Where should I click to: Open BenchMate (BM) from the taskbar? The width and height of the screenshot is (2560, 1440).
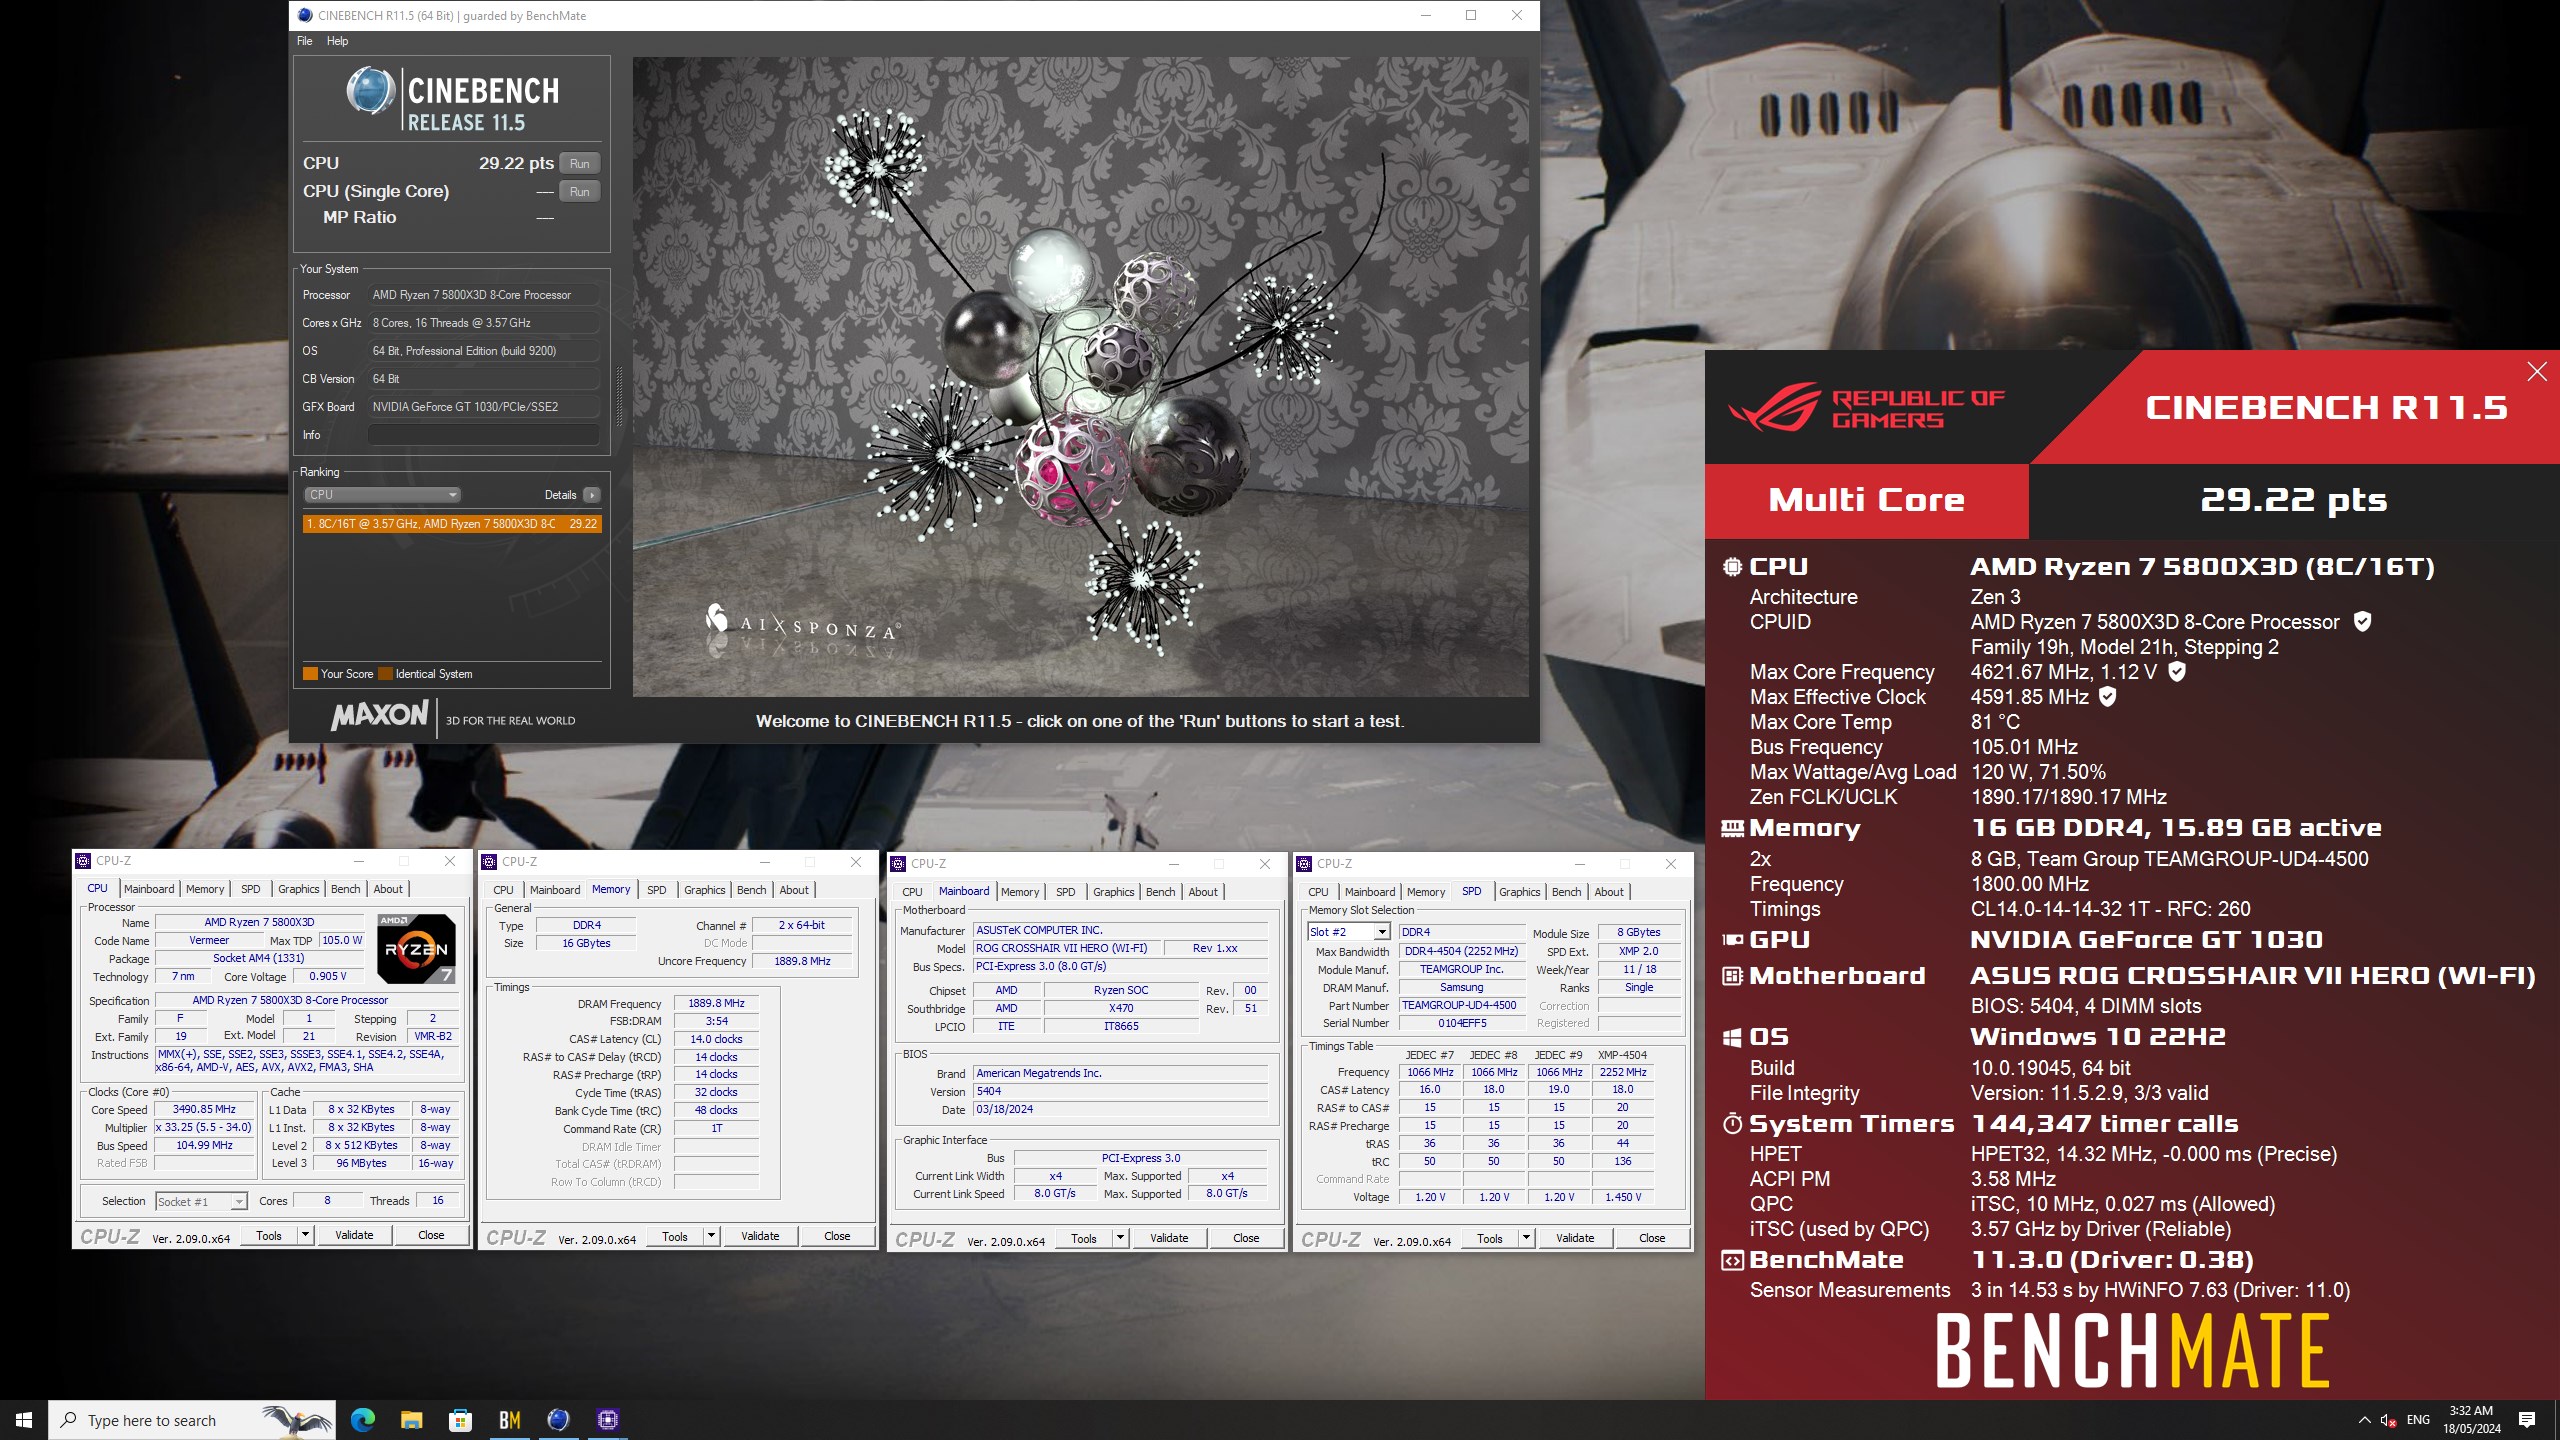pos(509,1420)
